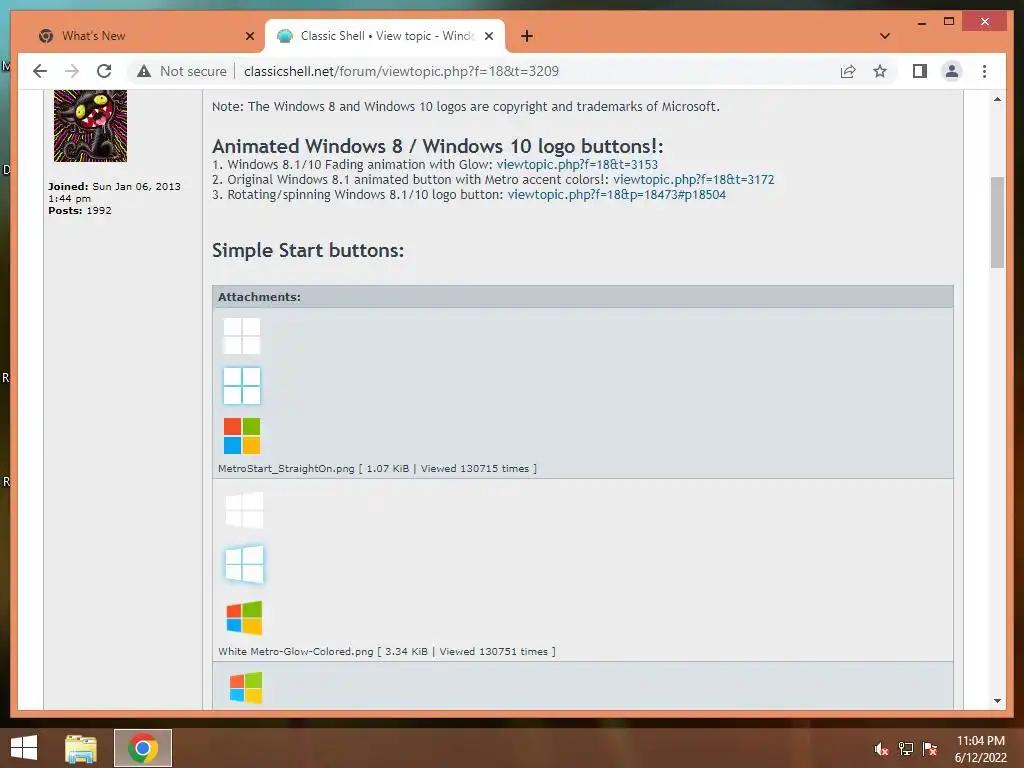Click the colored tilted White Metro-Glow logo
Viewport: 1024px width, 768px height.
coord(244,618)
